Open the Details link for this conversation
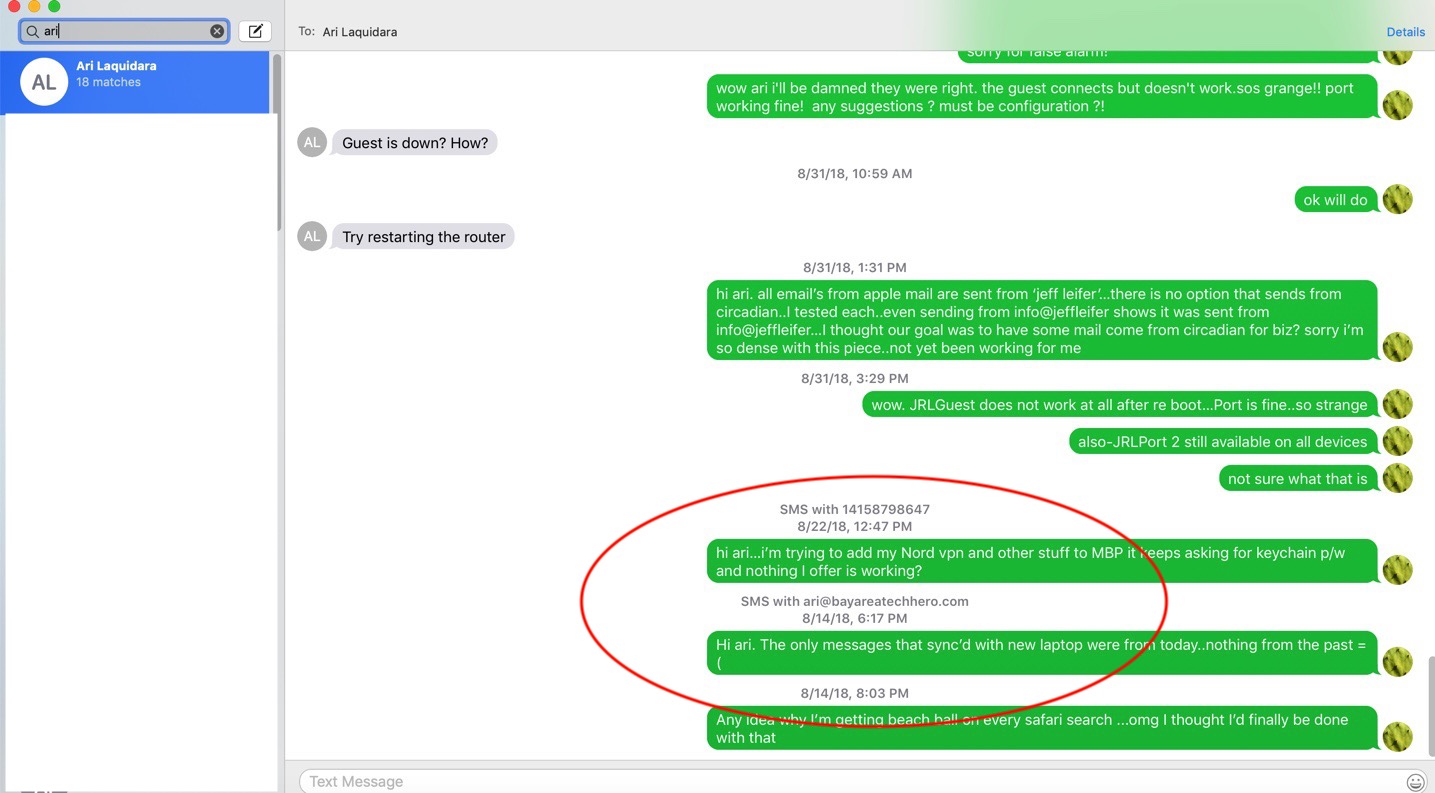This screenshot has height=793, width=1435. 1405,32
